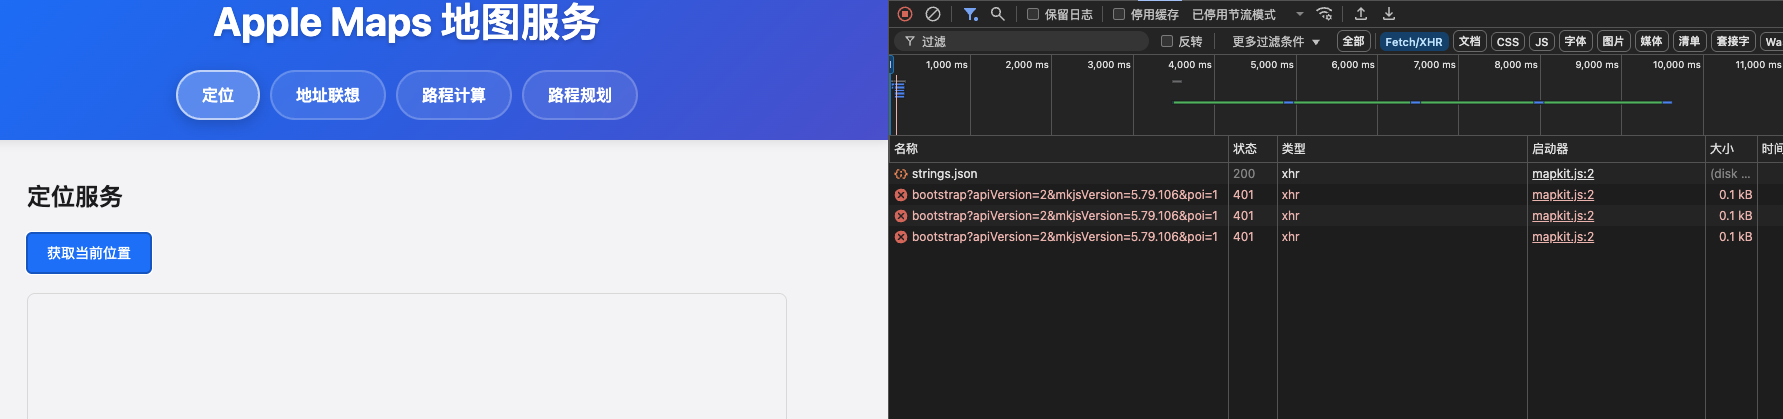Clear the network log

tap(933, 14)
